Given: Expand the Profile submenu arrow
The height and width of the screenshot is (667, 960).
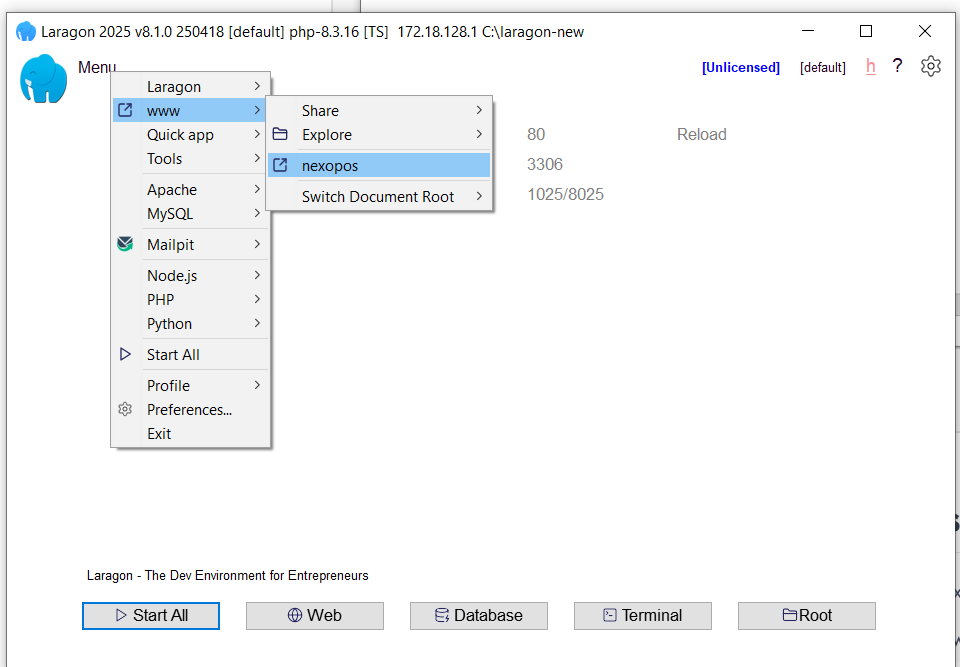Looking at the screenshot, I should (x=258, y=385).
